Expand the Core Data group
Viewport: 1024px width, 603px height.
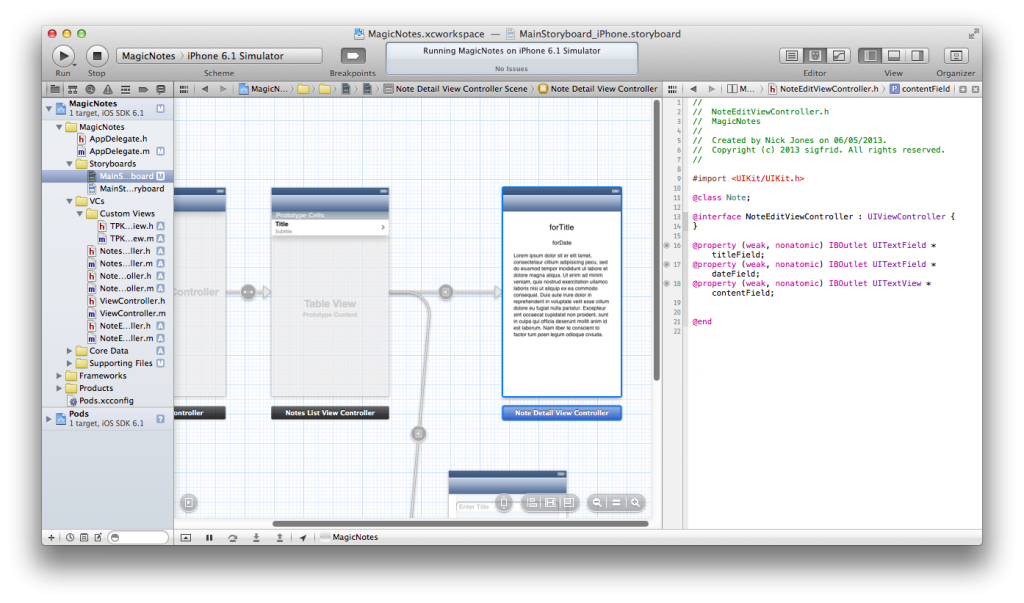[x=69, y=351]
